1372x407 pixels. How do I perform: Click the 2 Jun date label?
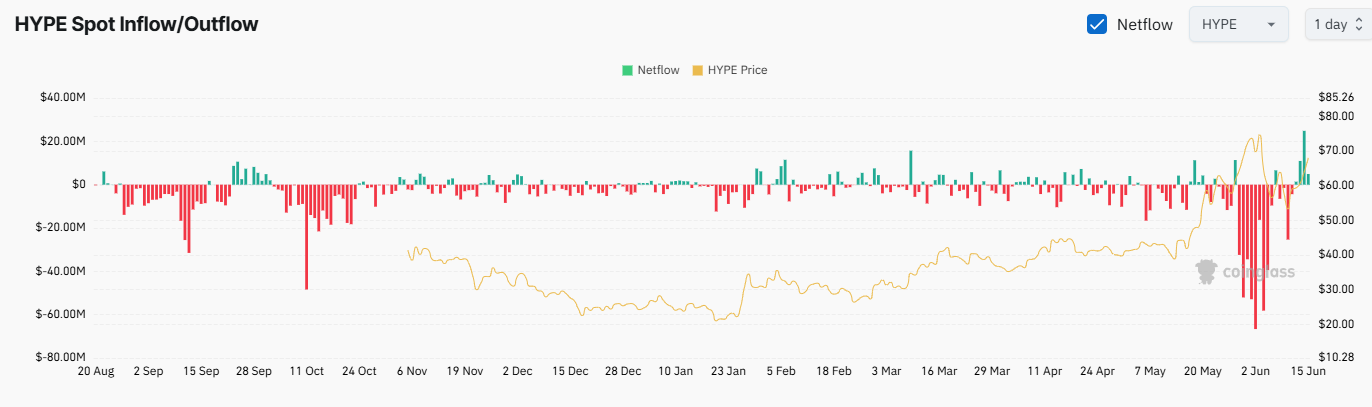(x=1255, y=371)
